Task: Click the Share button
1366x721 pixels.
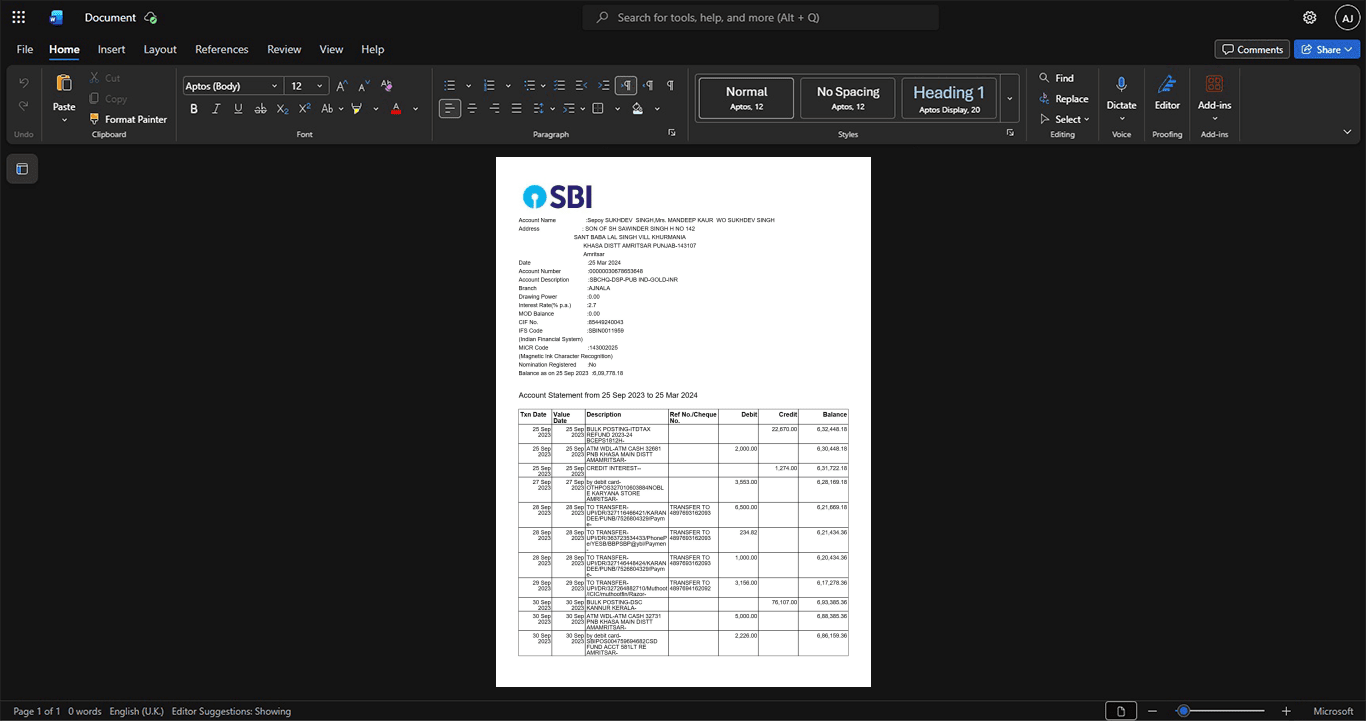Action: pyautogui.click(x=1327, y=49)
